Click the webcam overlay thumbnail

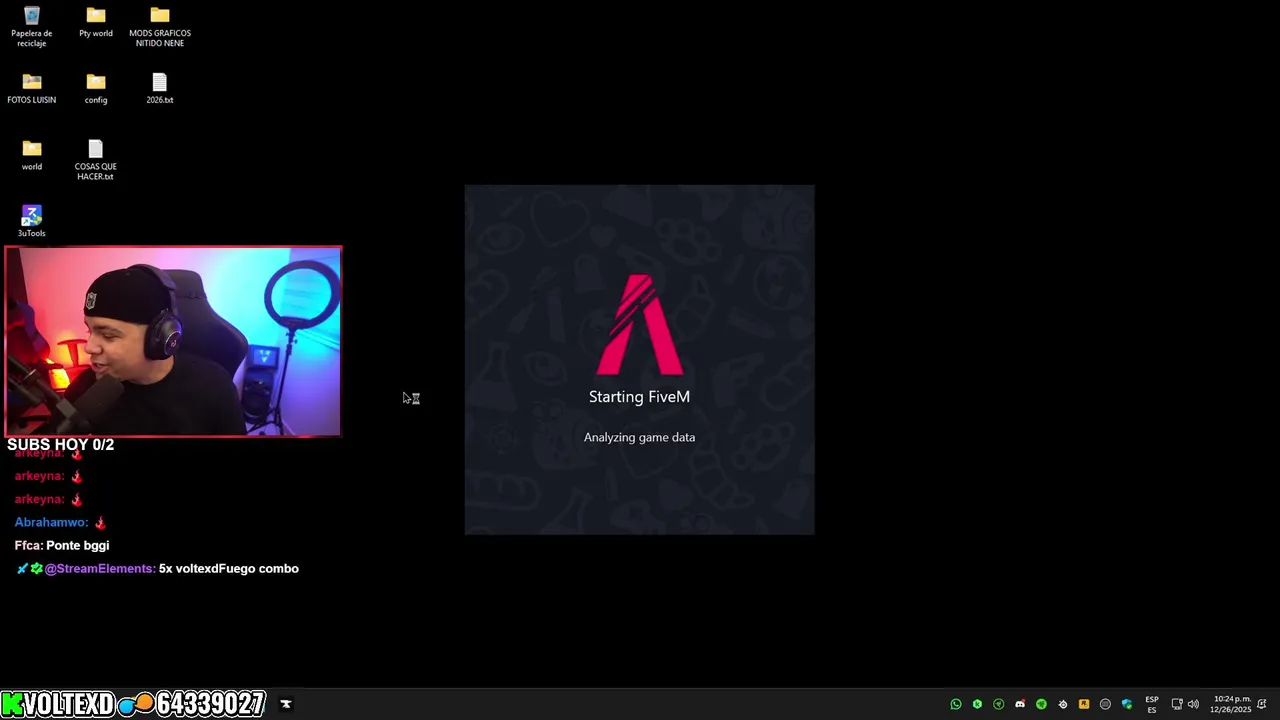tap(173, 342)
